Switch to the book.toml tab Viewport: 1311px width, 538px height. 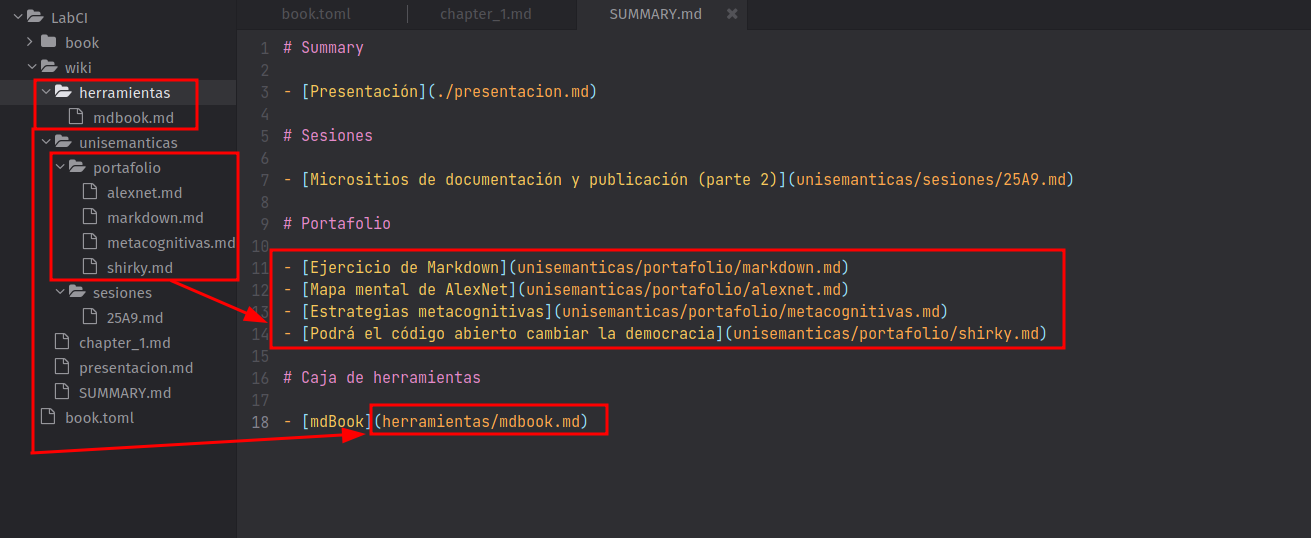316,14
